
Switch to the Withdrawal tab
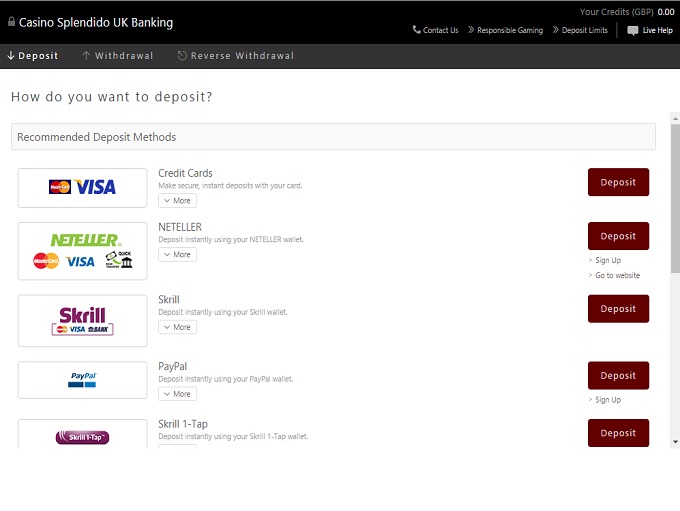tap(118, 56)
